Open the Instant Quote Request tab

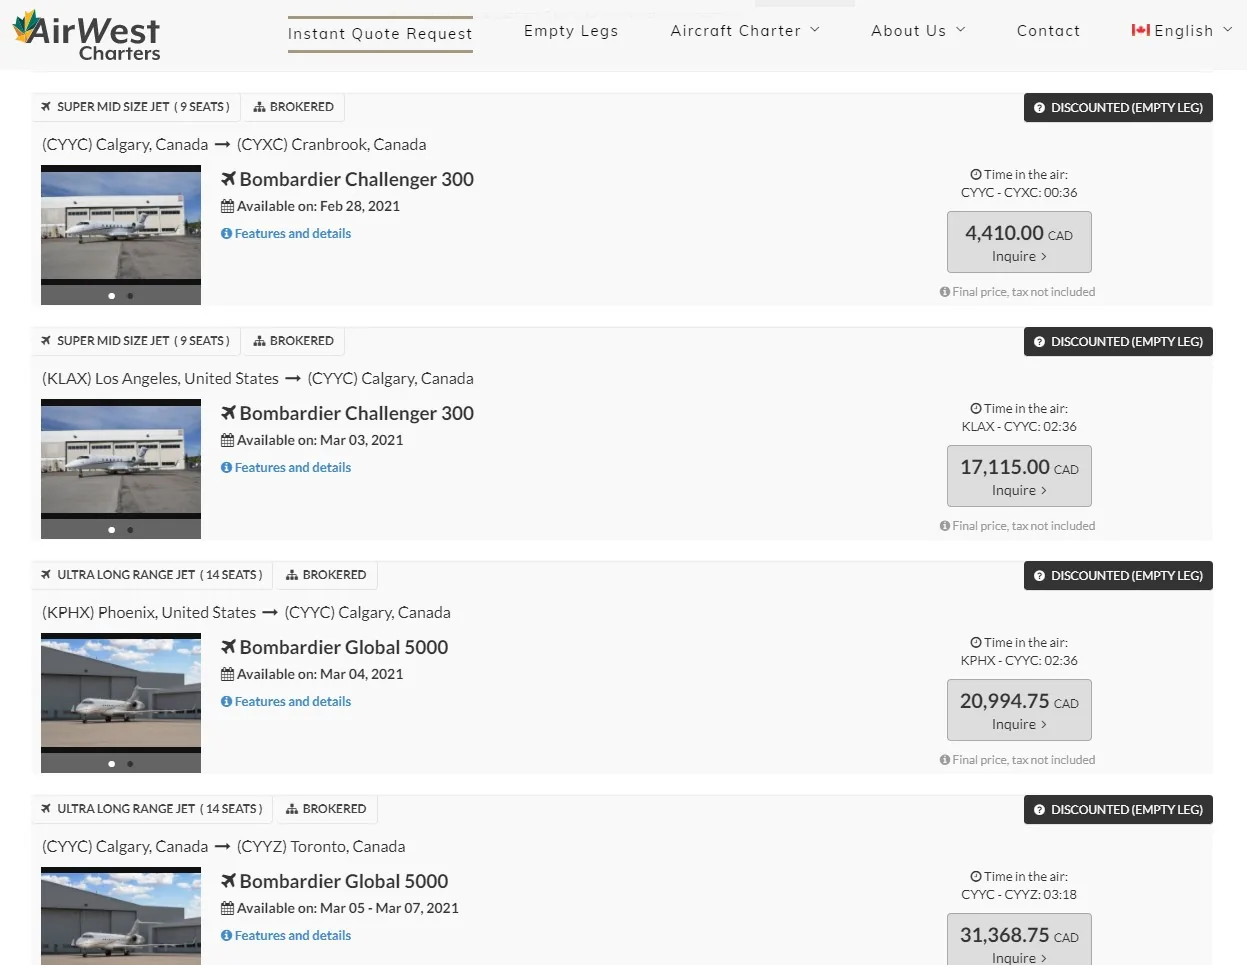380,34
